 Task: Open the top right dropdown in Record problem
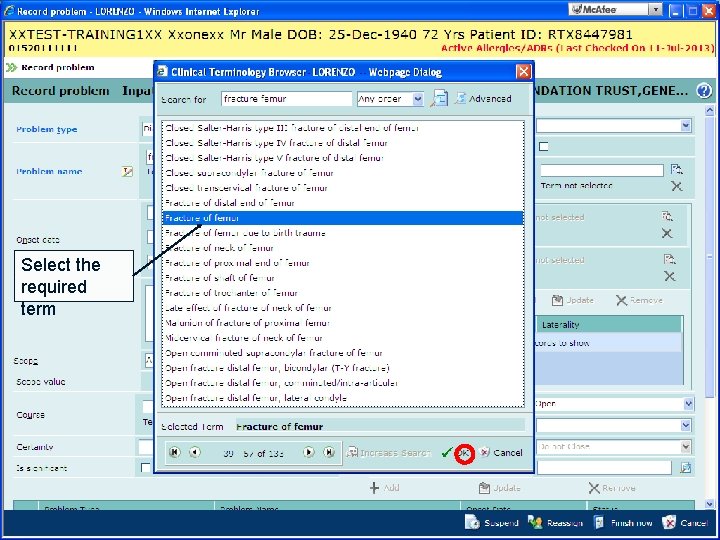(686, 125)
